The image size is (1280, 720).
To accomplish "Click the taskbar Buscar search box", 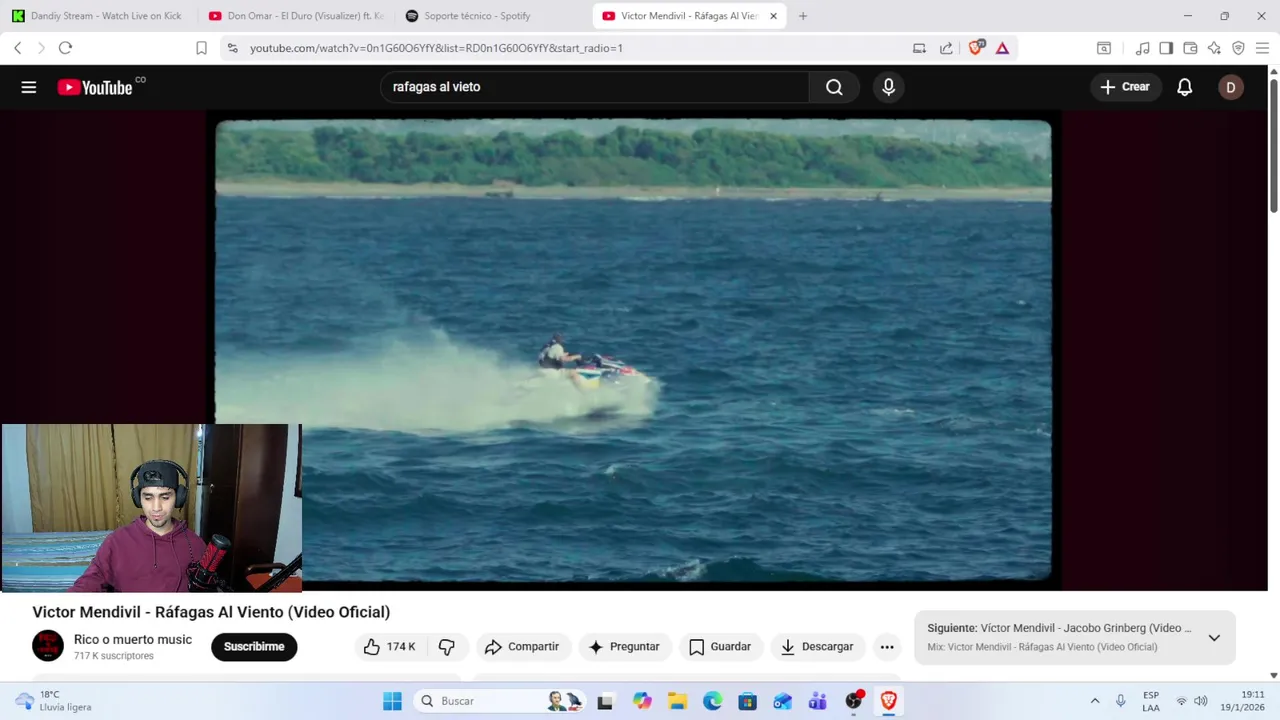I will coord(498,701).
